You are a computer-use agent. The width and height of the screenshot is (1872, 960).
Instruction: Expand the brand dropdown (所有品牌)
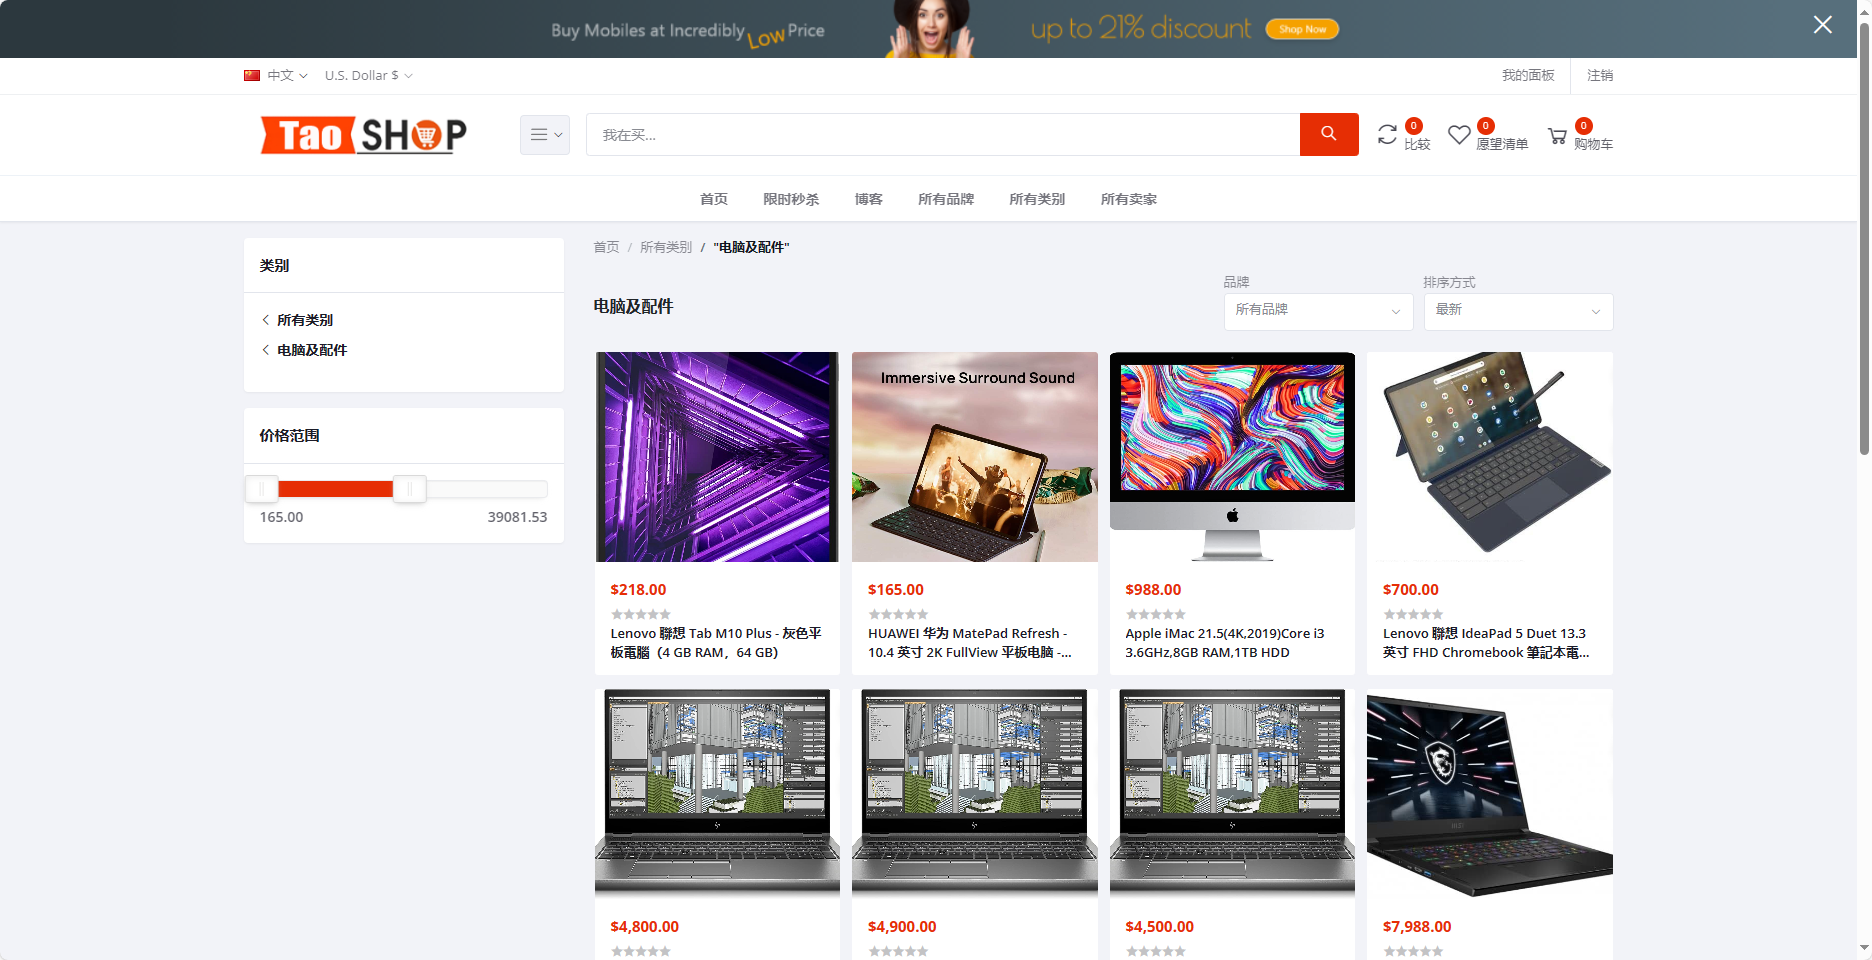[x=1318, y=311]
